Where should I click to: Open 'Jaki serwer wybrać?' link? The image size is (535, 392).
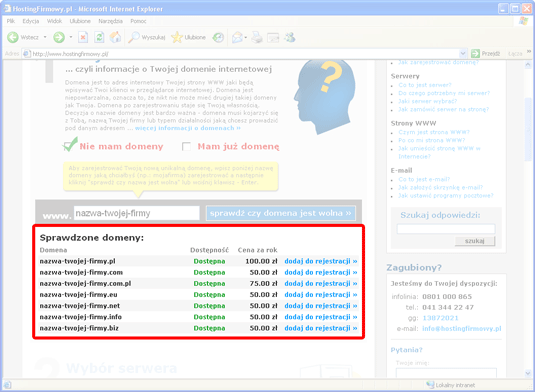point(428,101)
